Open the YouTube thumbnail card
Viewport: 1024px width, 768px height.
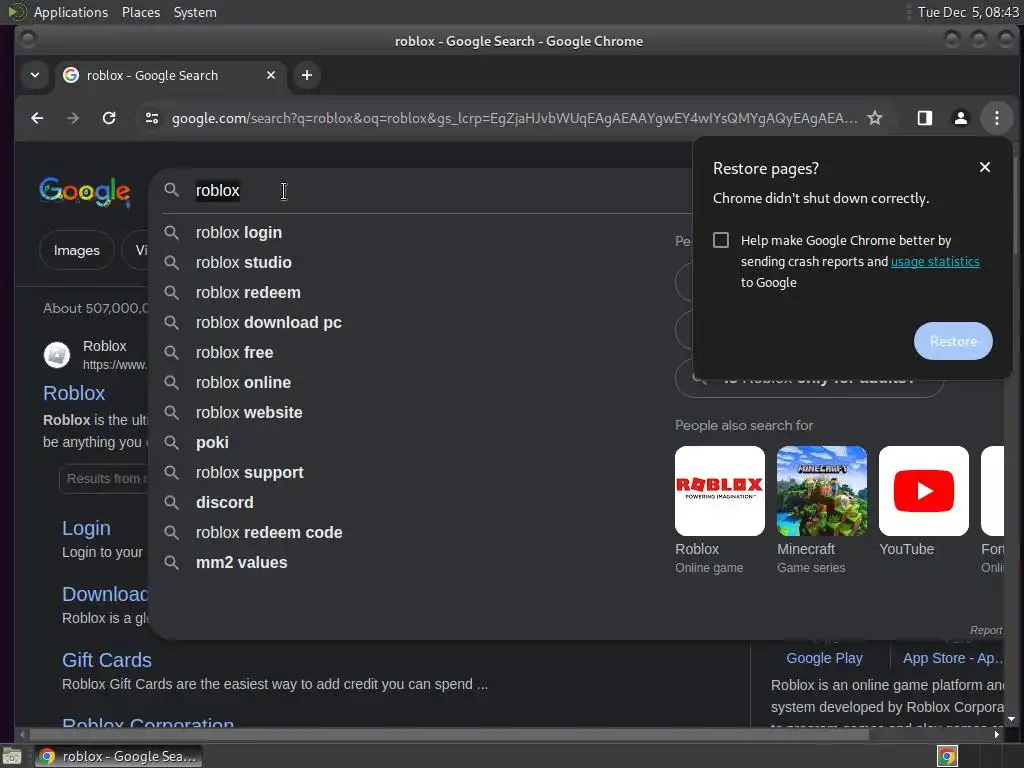pos(923,491)
